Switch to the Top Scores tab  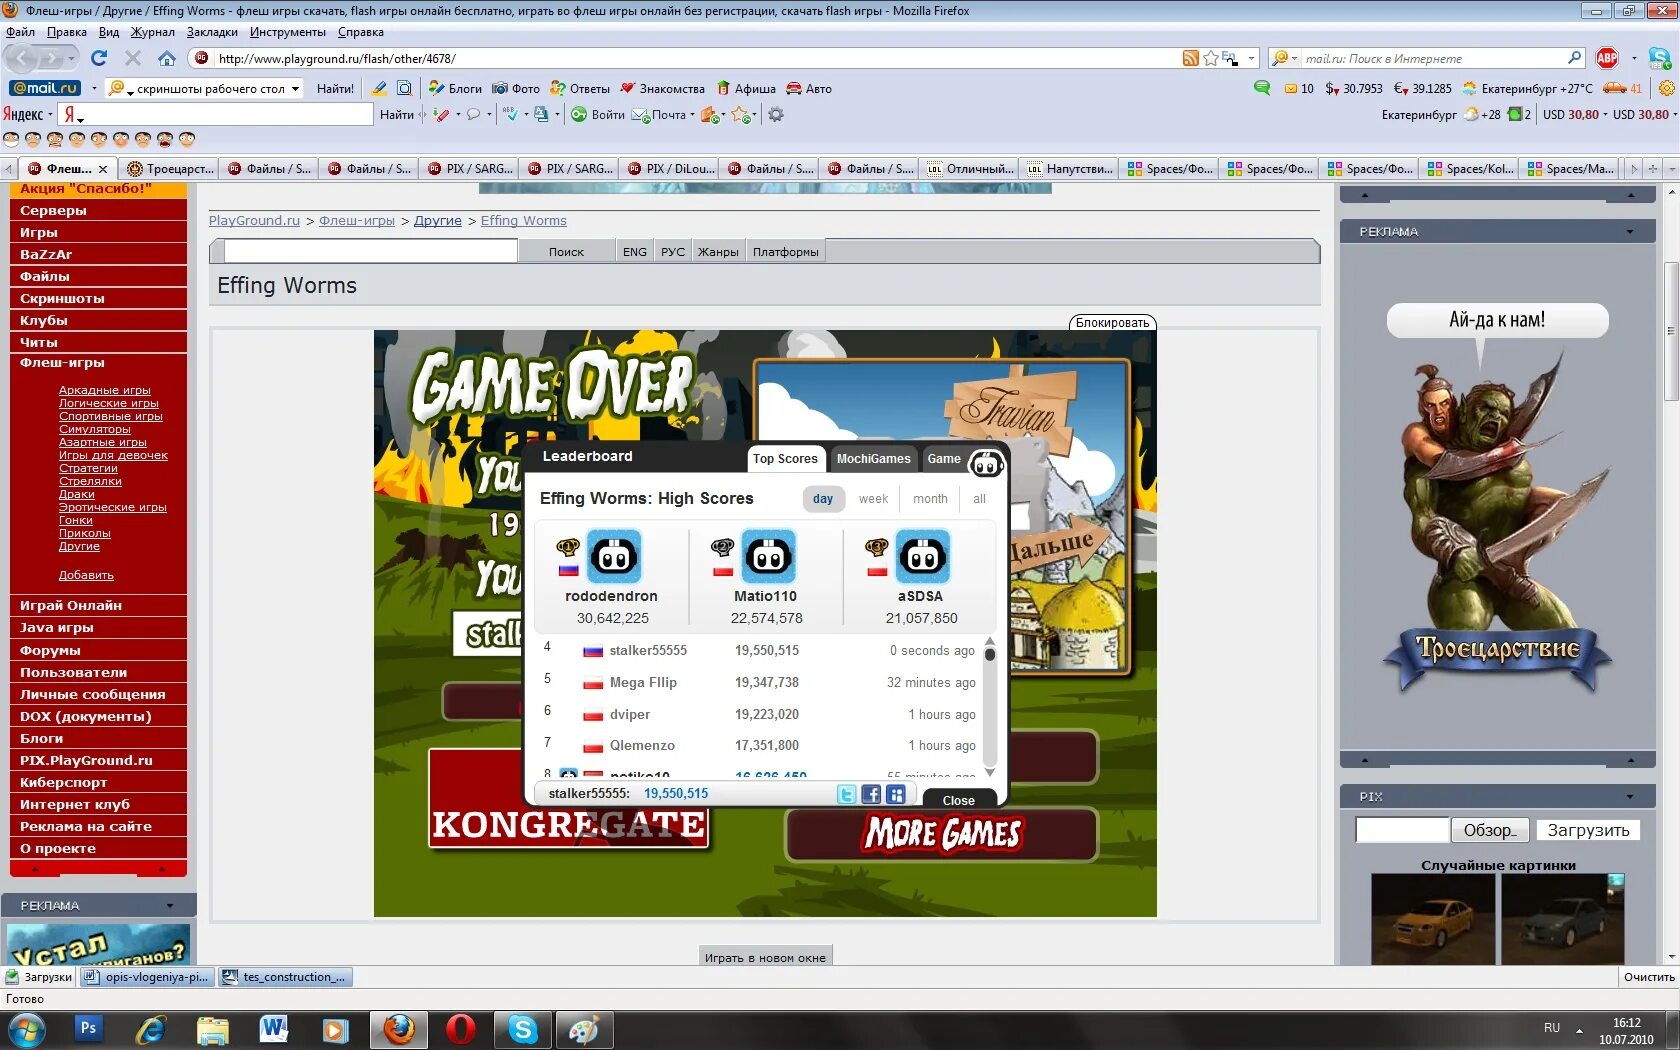[x=785, y=459]
